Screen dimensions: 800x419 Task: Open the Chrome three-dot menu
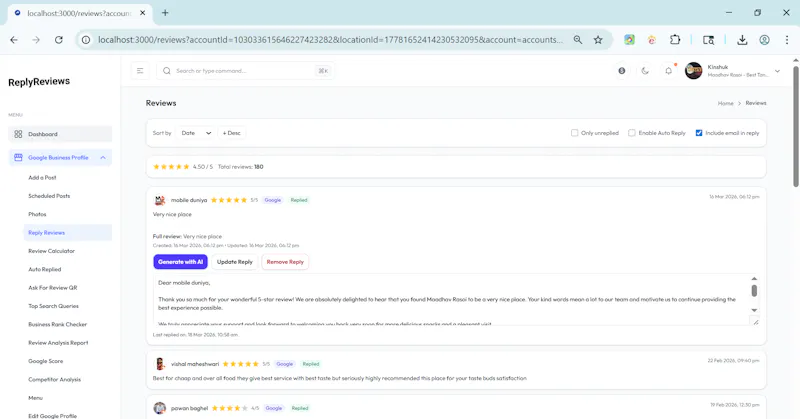[787, 40]
